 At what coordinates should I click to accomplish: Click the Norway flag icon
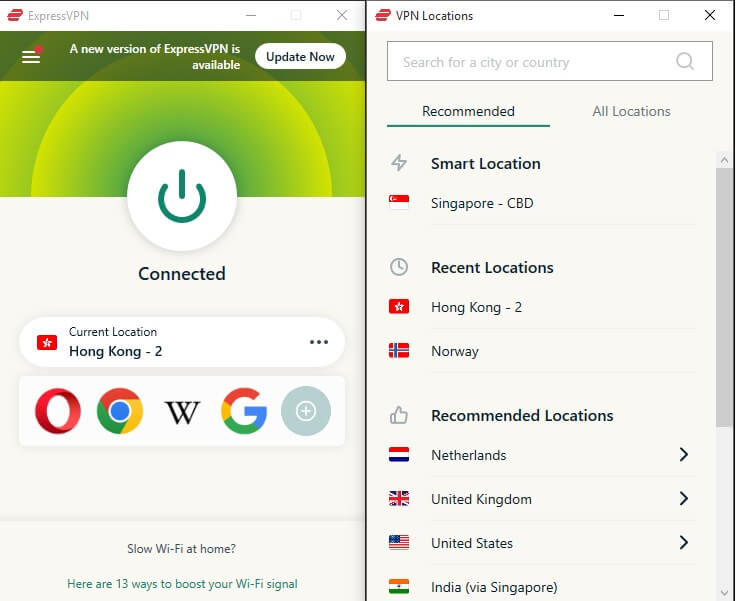(399, 351)
